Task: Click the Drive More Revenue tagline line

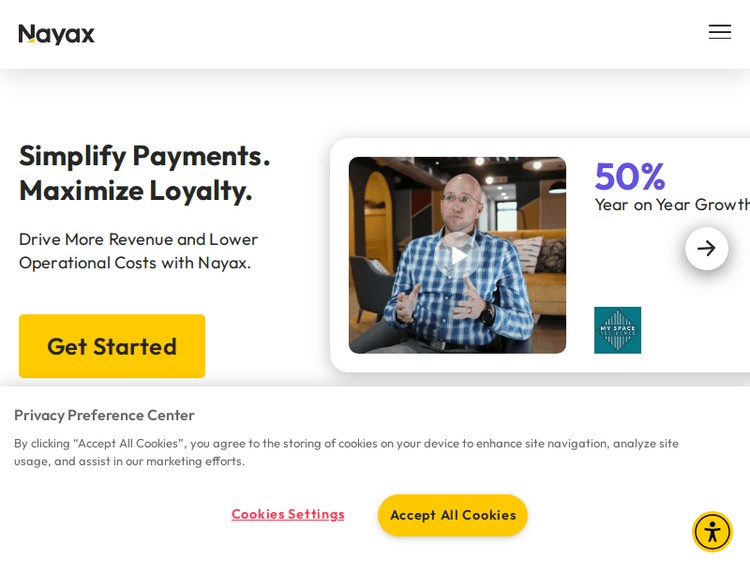Action: click(138, 239)
